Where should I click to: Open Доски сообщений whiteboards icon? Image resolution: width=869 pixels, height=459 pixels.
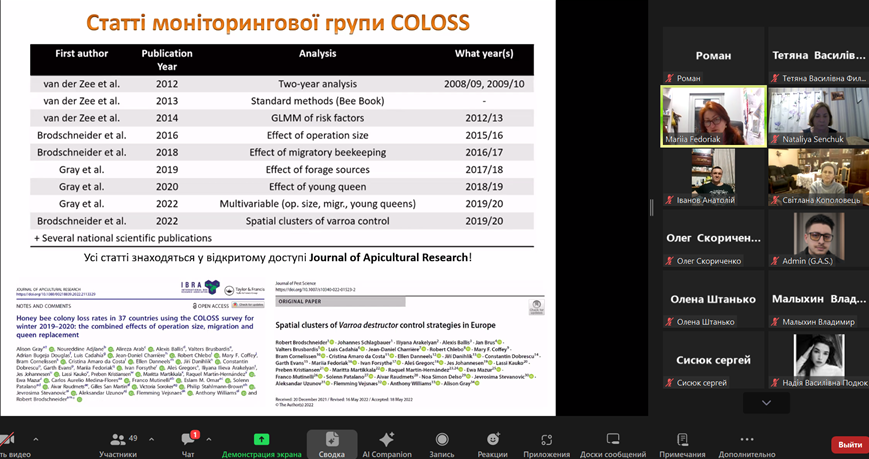613,440
